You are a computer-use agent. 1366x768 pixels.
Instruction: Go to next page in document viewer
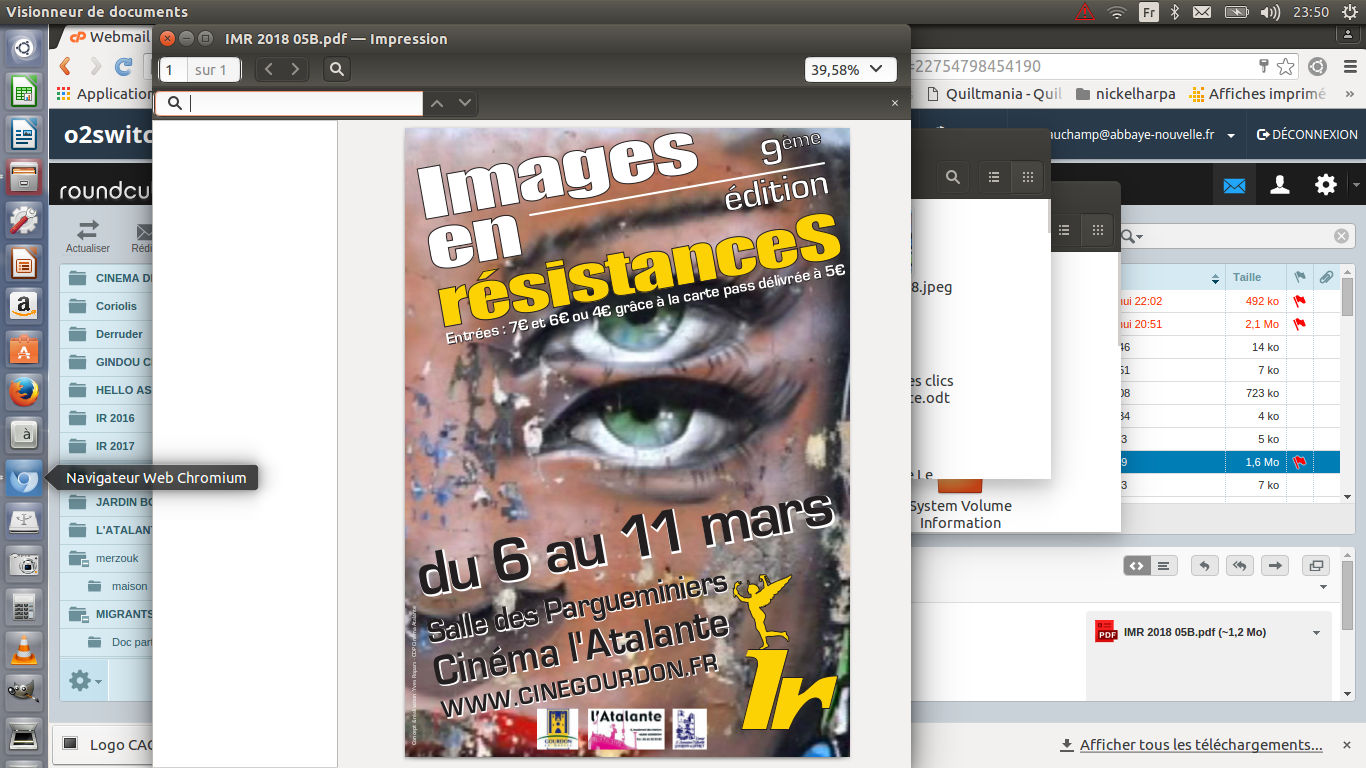[x=295, y=69]
